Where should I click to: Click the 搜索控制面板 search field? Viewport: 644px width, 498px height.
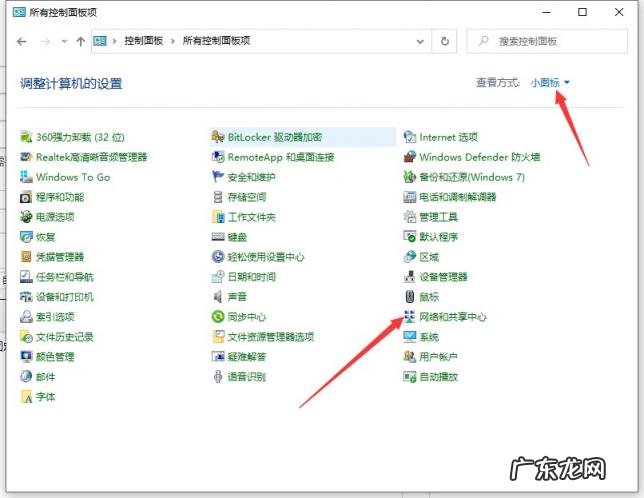pyautogui.click(x=547, y=41)
